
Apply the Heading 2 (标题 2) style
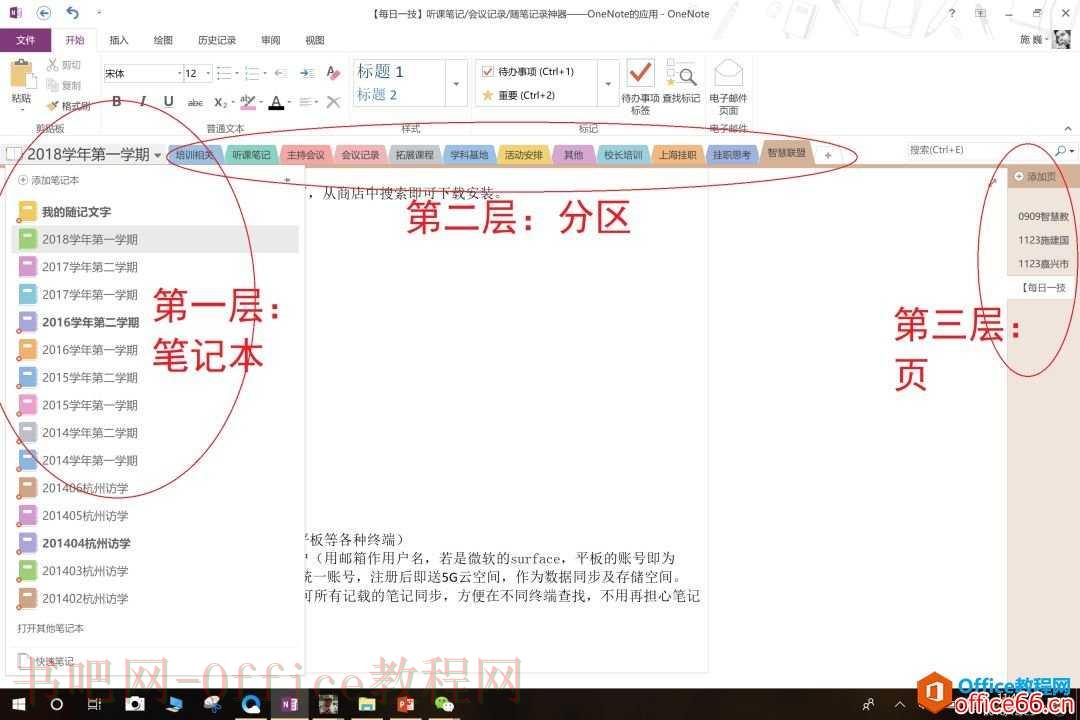coord(377,95)
